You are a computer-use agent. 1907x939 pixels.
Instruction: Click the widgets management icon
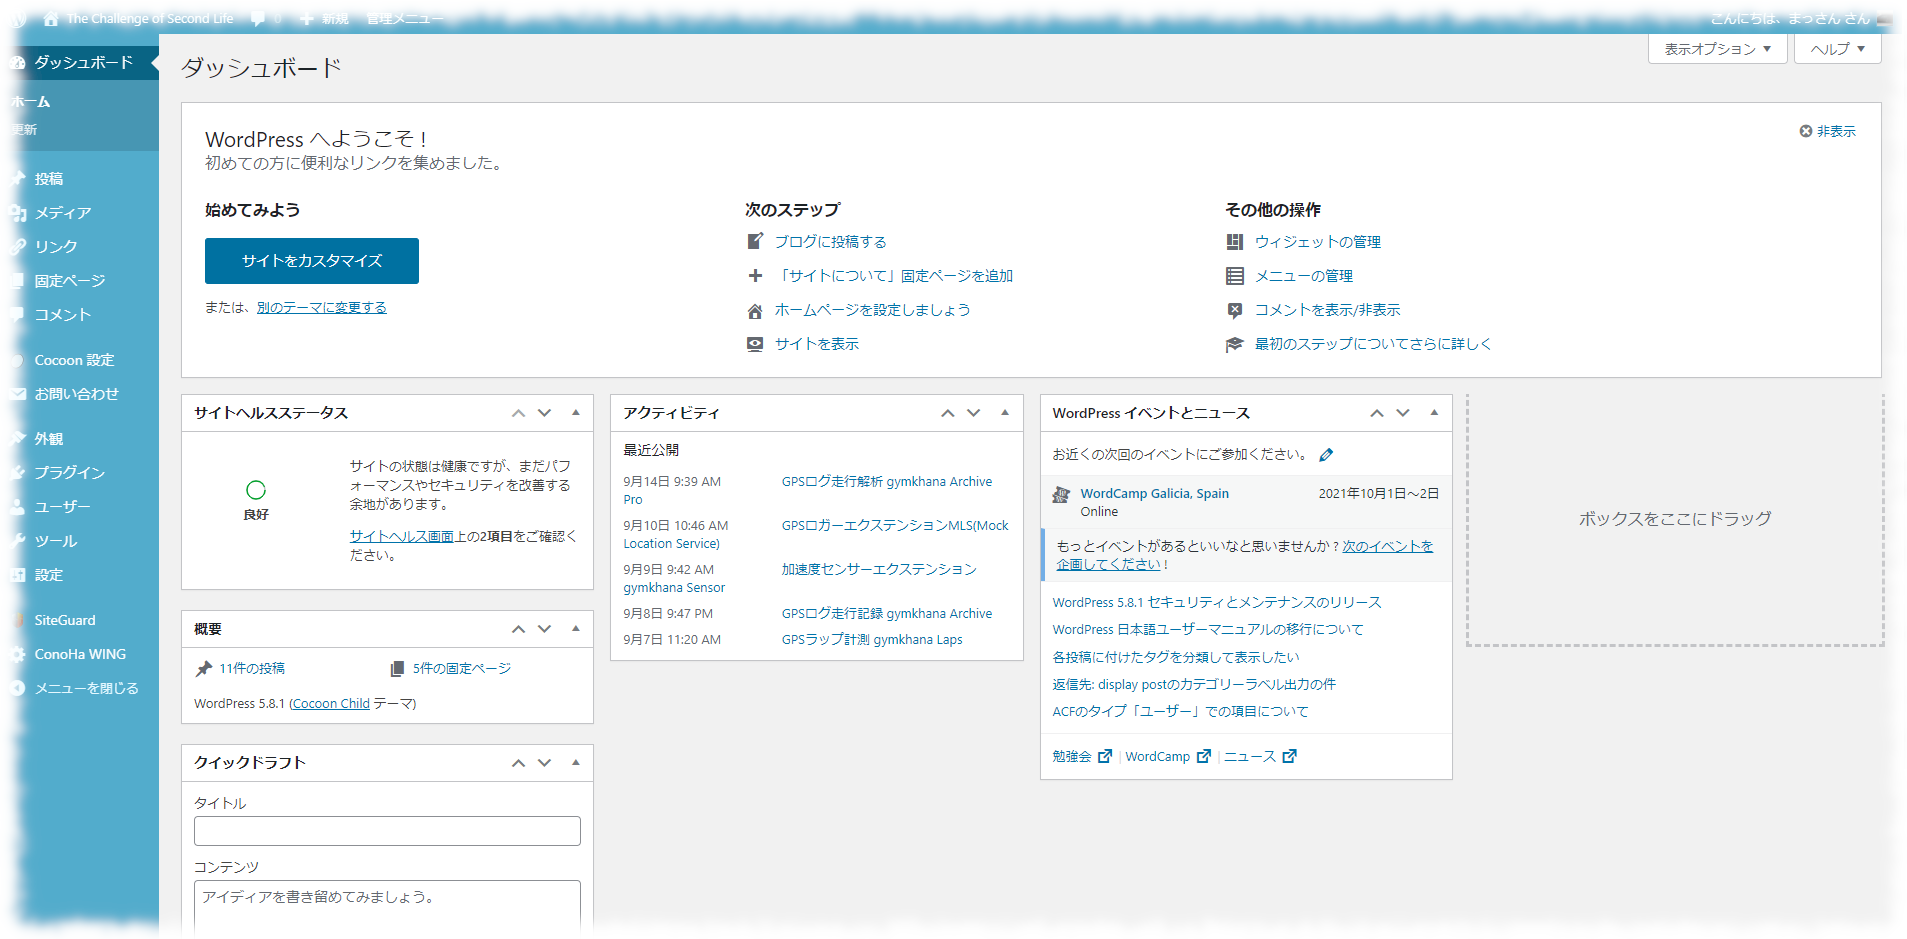click(1235, 242)
